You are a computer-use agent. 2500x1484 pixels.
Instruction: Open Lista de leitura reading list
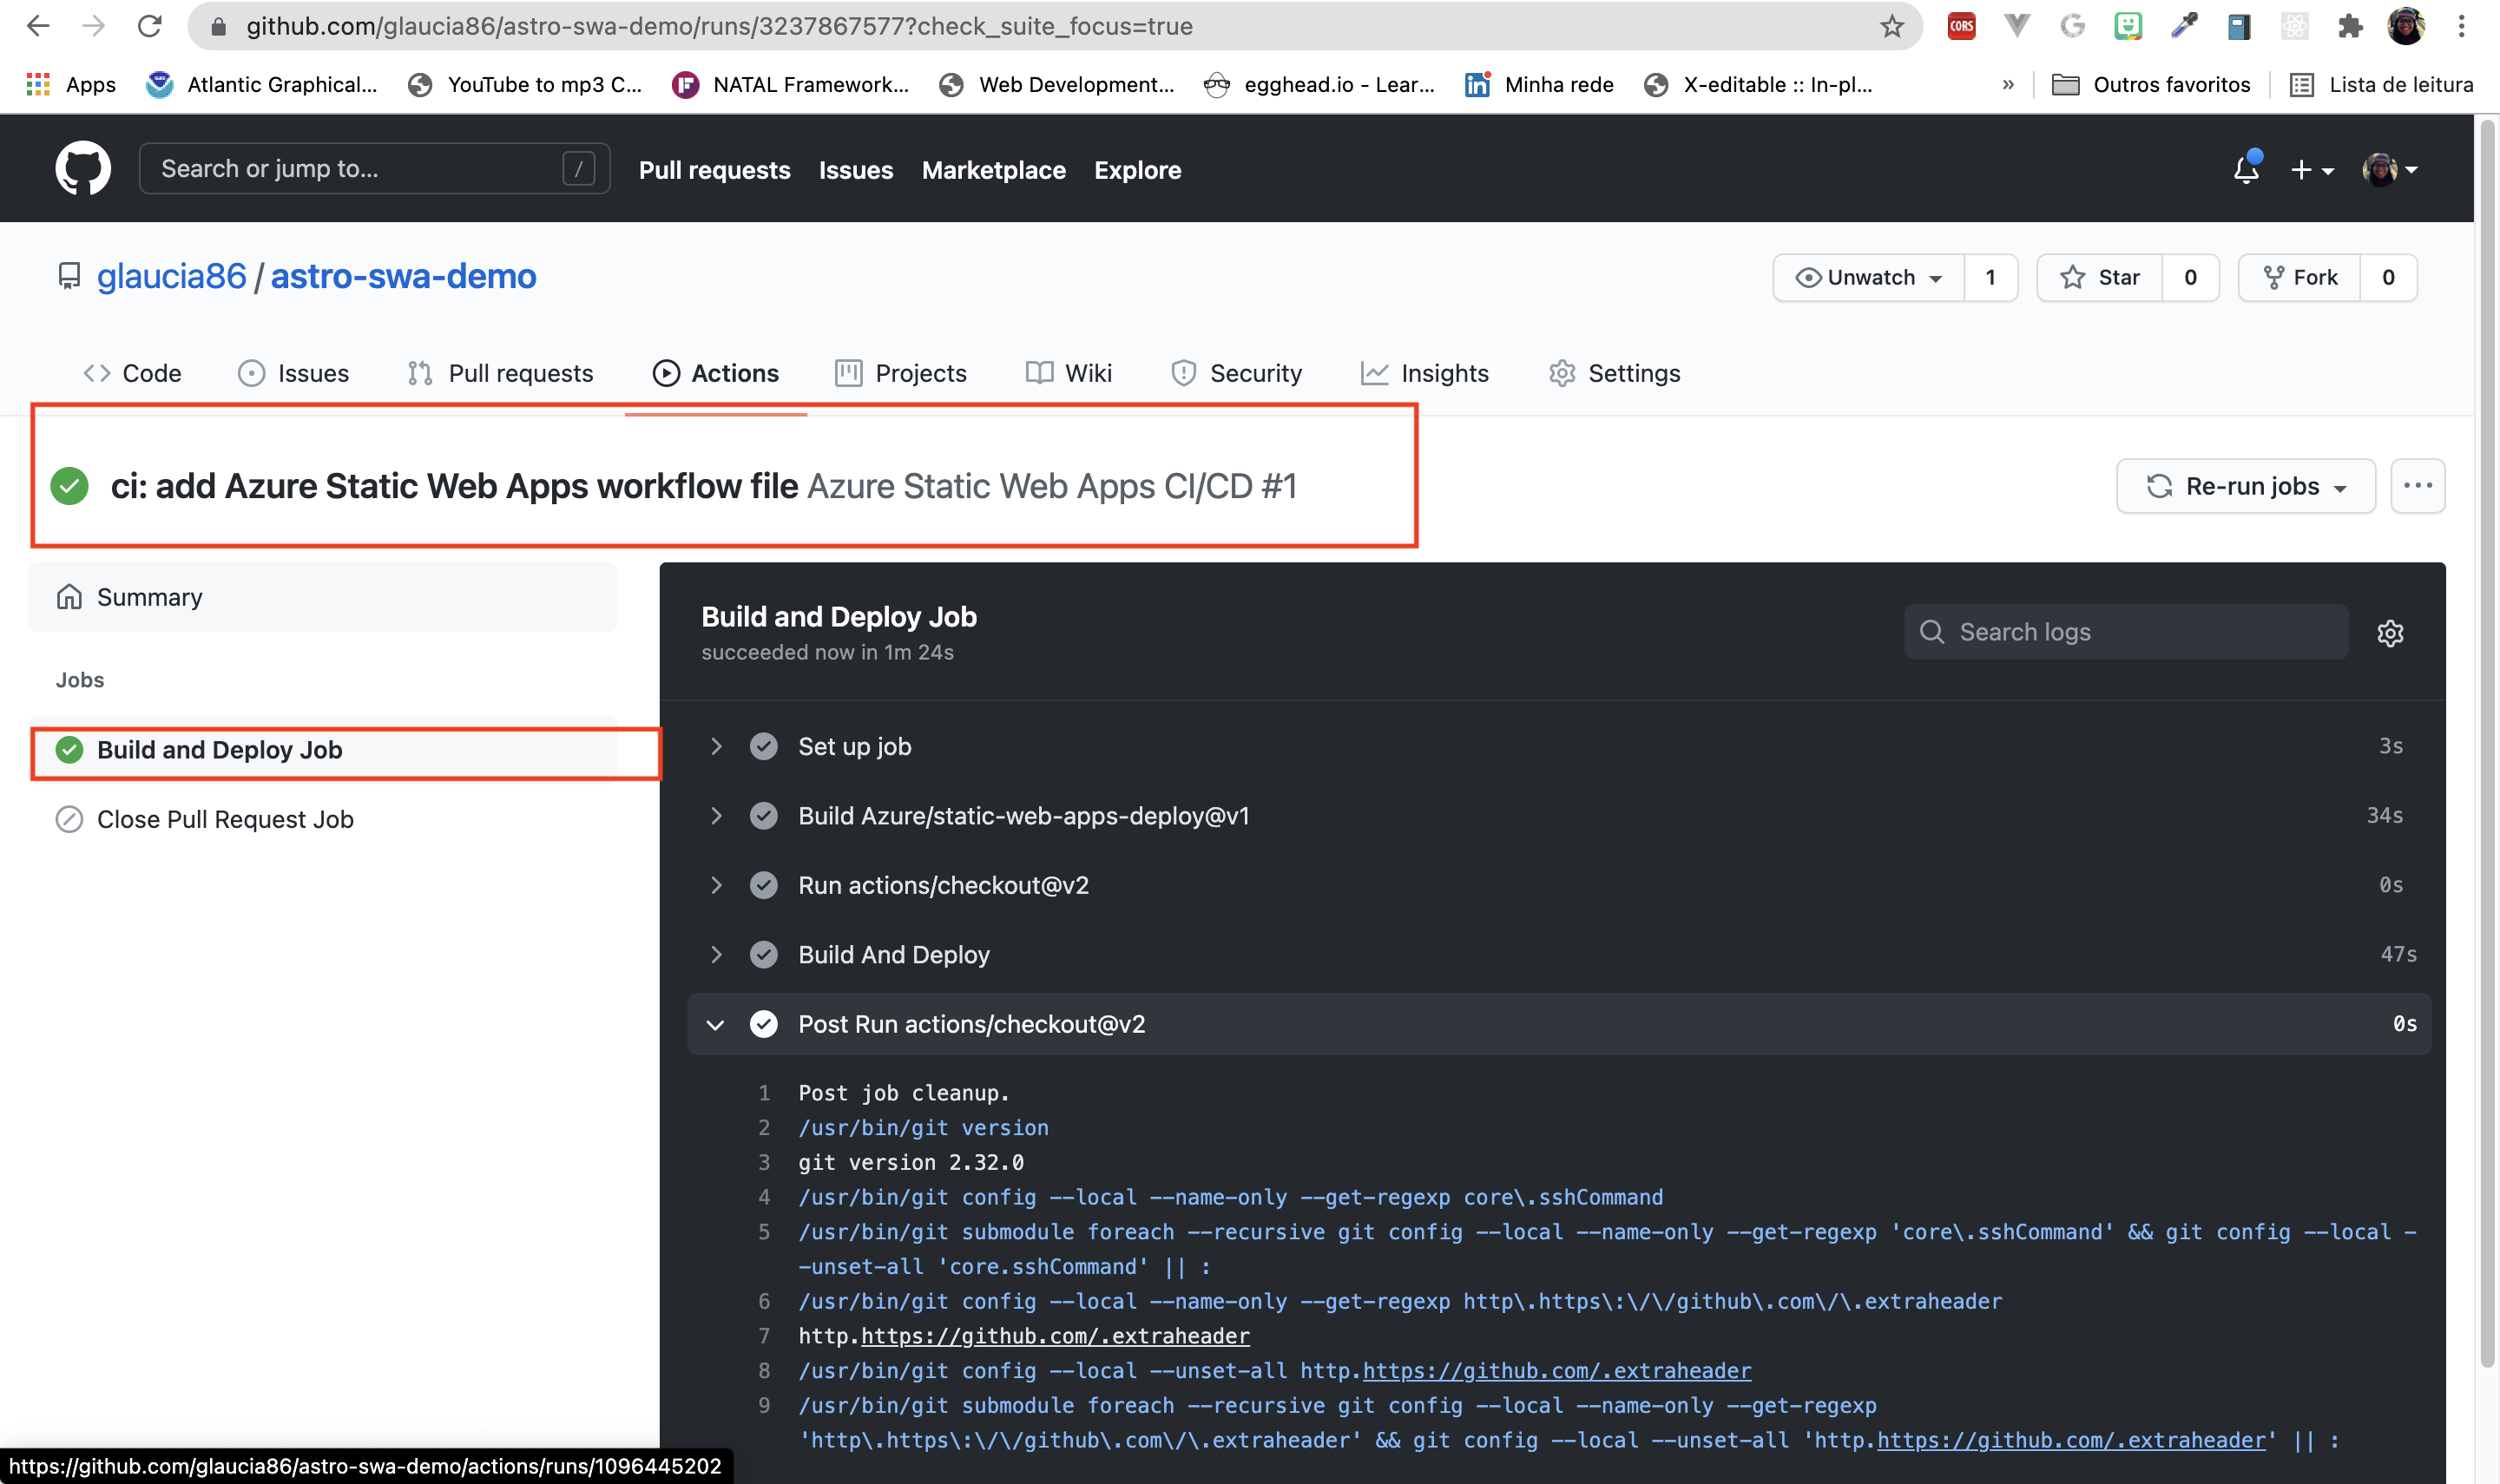[x=2382, y=85]
